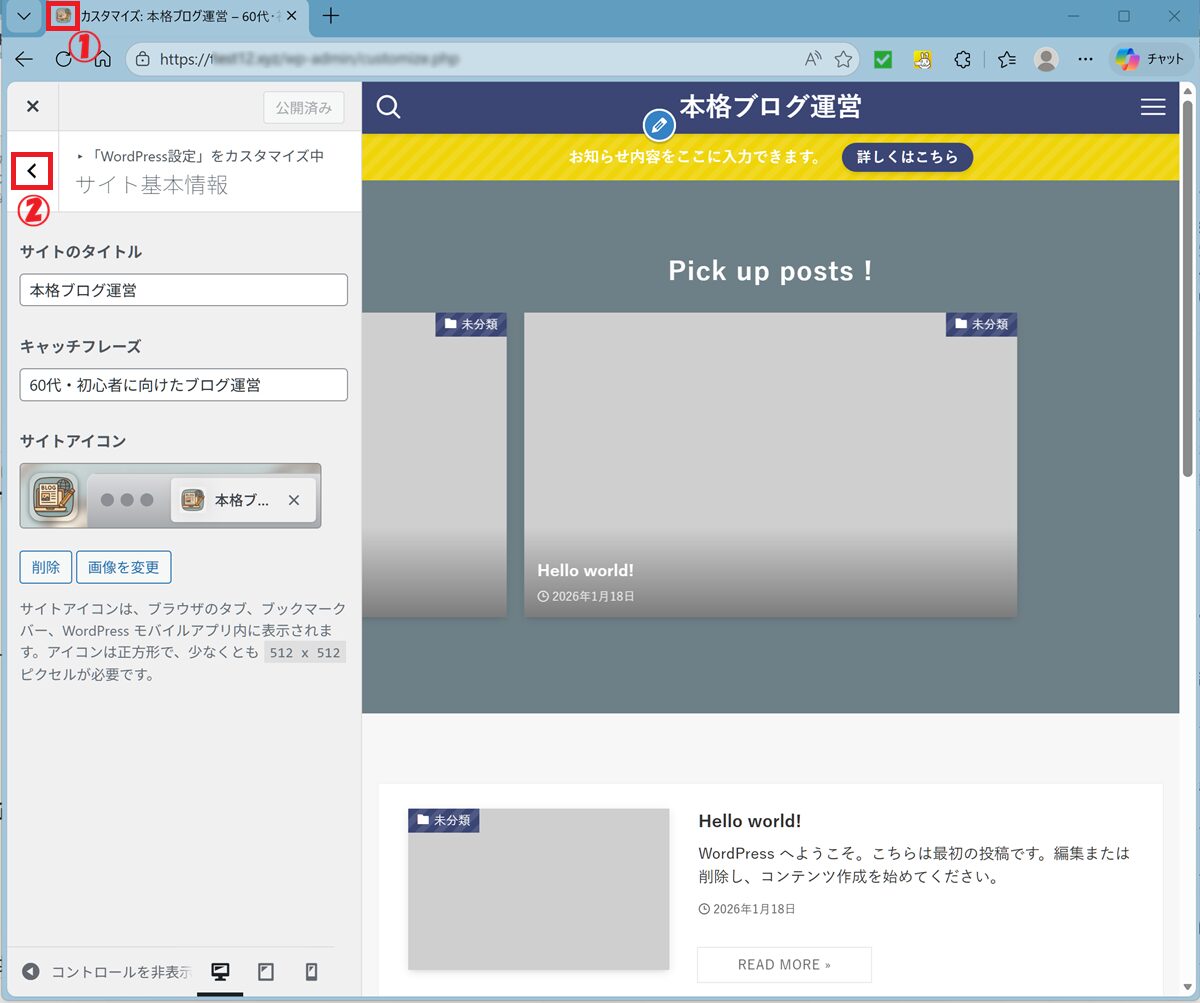Viewport: 1200px width, 1003px height.
Task: Click the favorites star in address bar
Action: [843, 60]
